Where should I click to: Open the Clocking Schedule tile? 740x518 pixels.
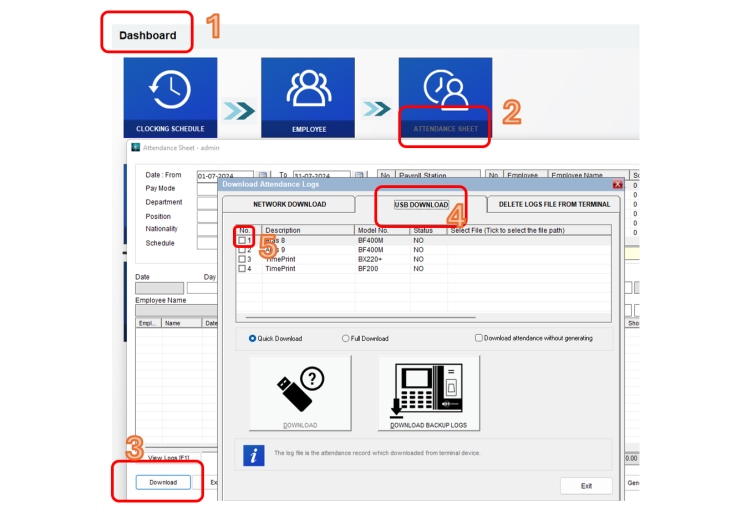170,97
